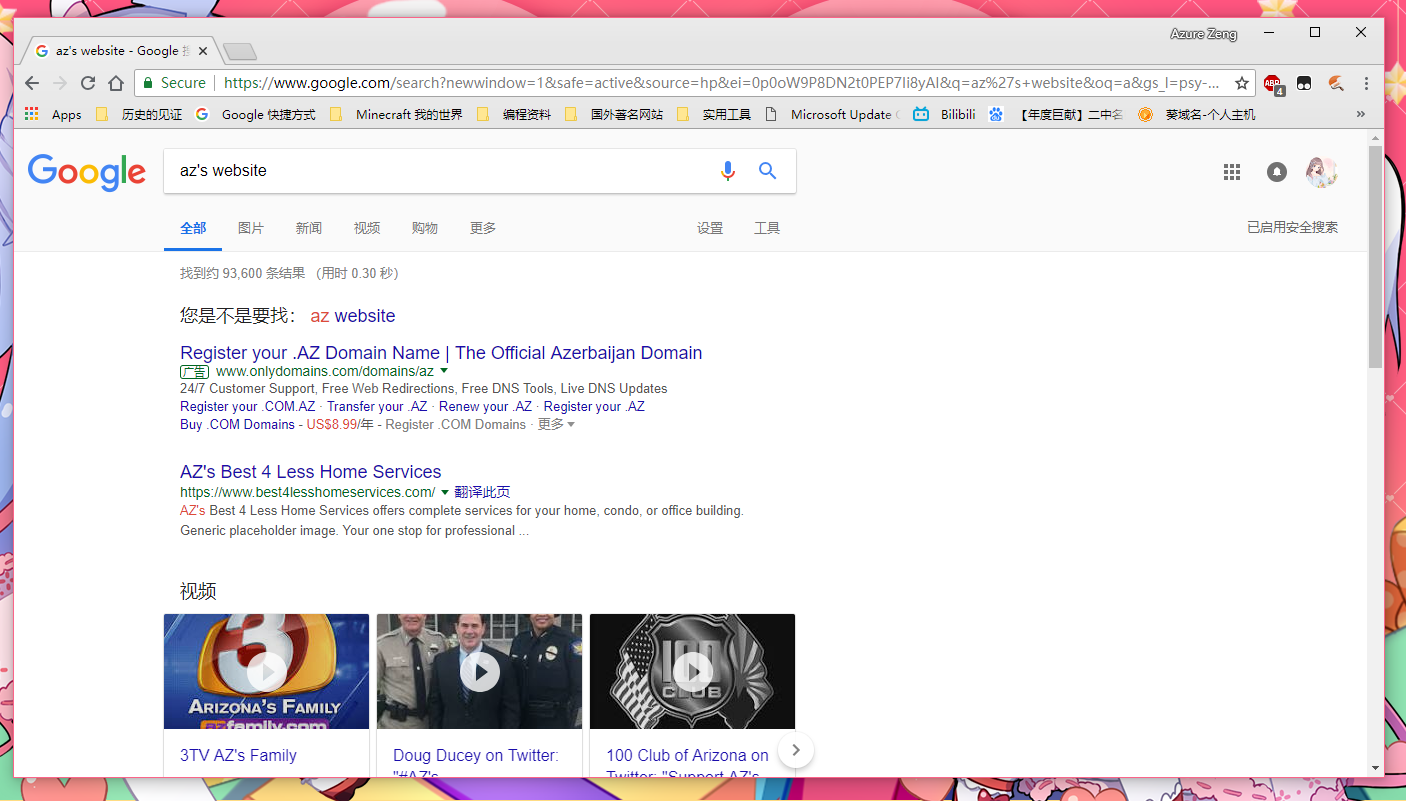Switch to the 图片 tab
Screen dimensions: 1406x801
click(x=251, y=228)
